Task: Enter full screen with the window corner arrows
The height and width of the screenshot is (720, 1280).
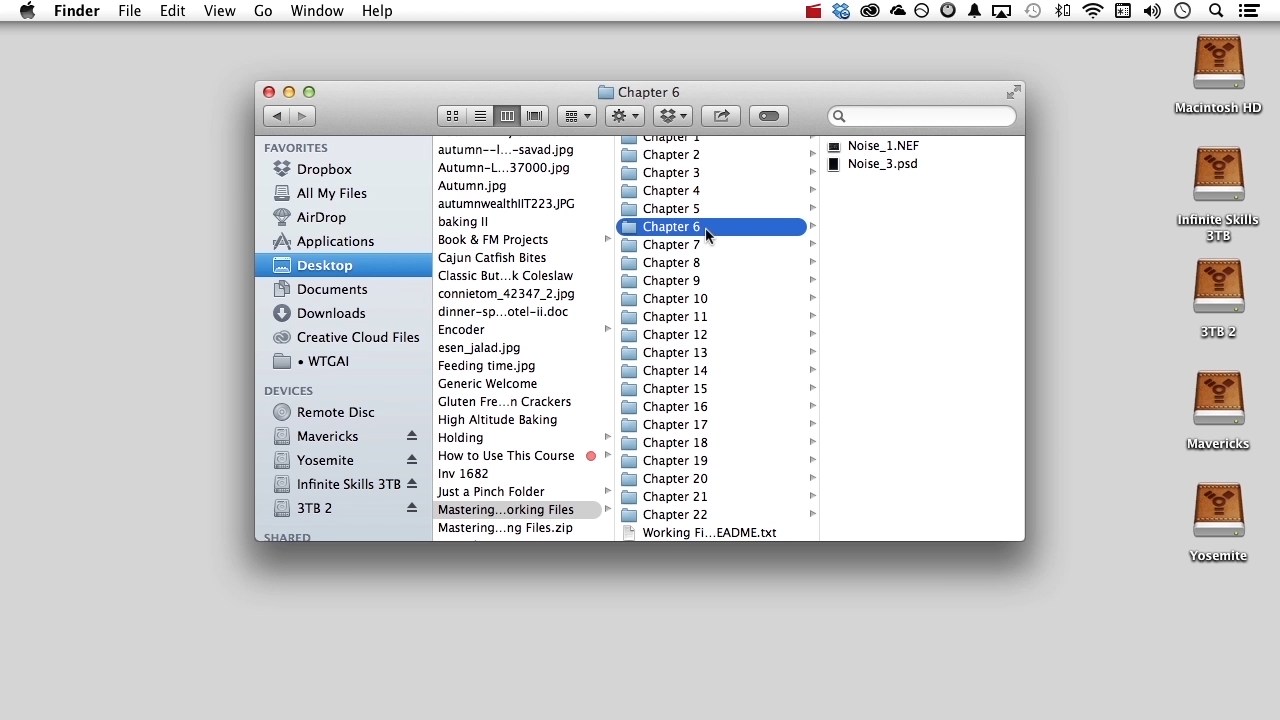Action: 1013,92
